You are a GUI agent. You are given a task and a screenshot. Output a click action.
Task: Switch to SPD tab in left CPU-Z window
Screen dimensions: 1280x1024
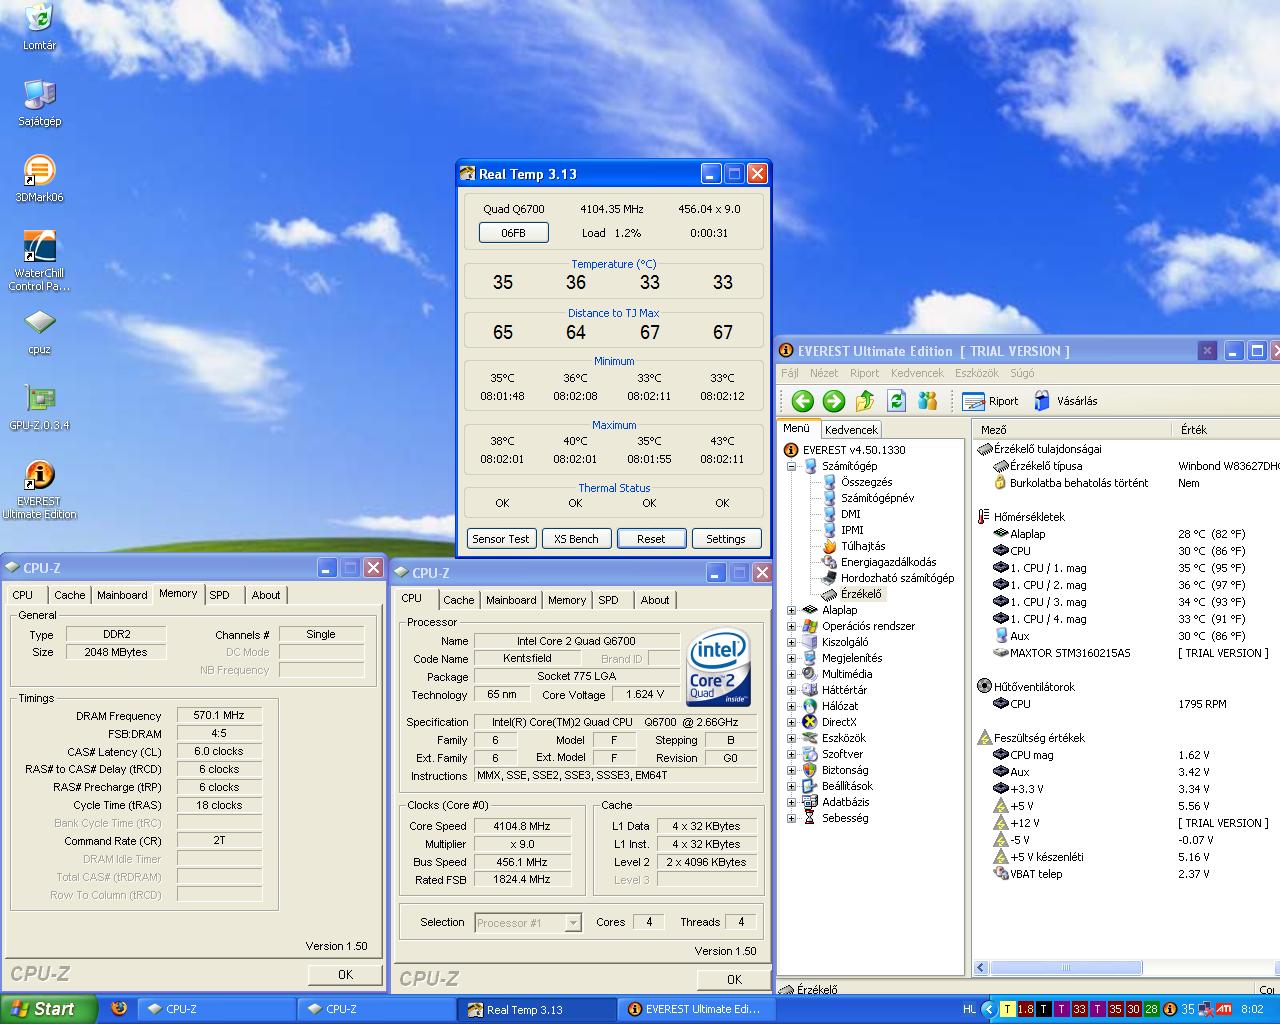pos(219,595)
